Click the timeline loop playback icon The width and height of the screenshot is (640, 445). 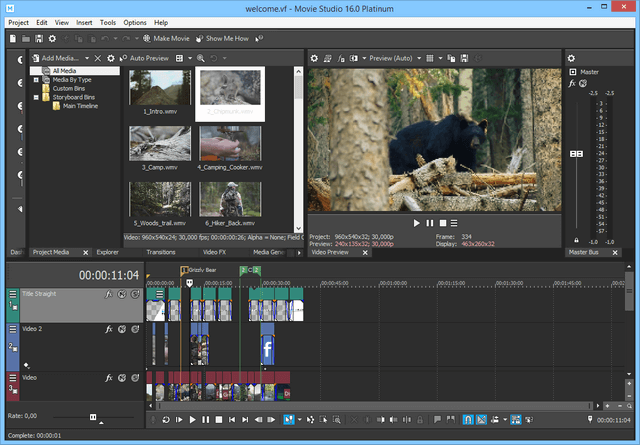(165, 420)
